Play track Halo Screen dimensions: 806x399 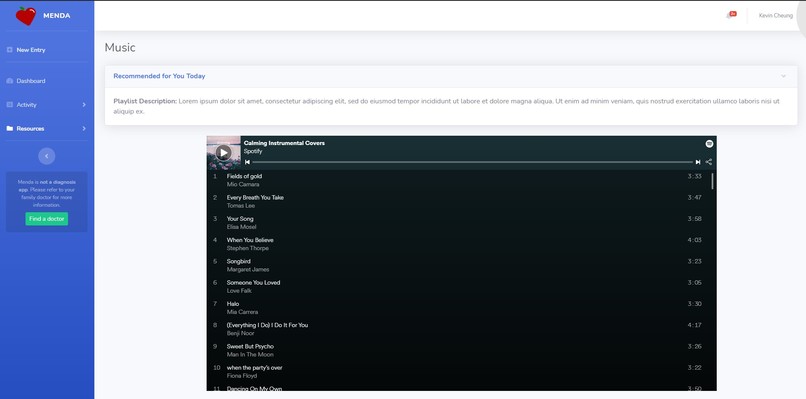(233, 304)
